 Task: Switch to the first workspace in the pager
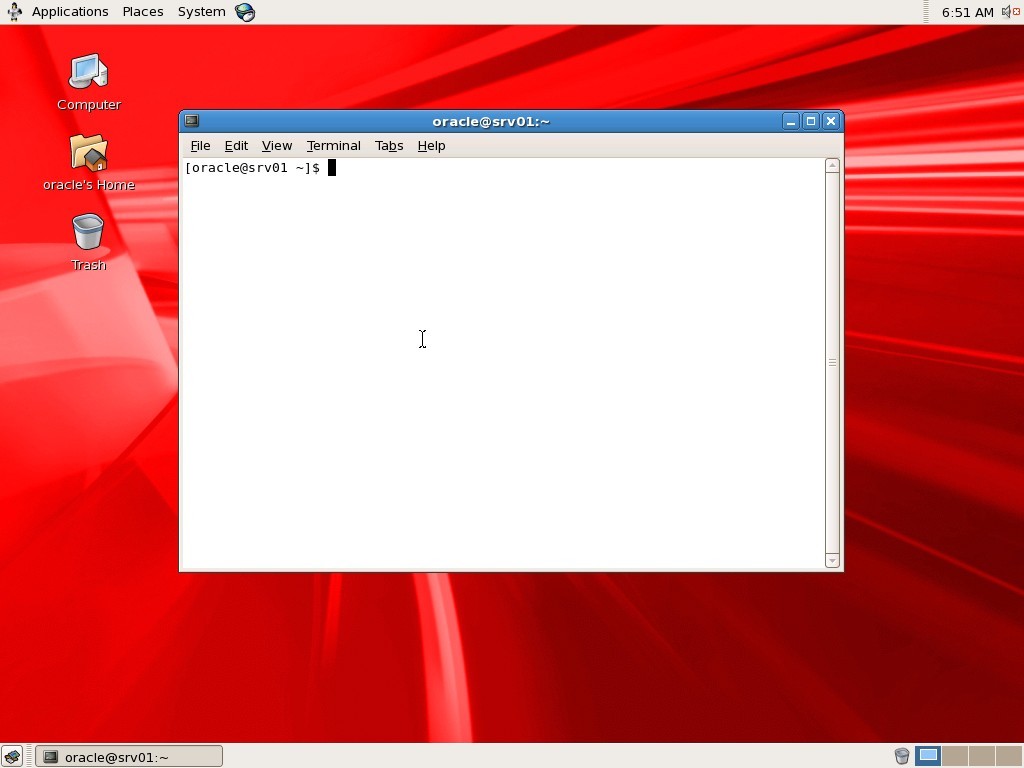click(928, 756)
